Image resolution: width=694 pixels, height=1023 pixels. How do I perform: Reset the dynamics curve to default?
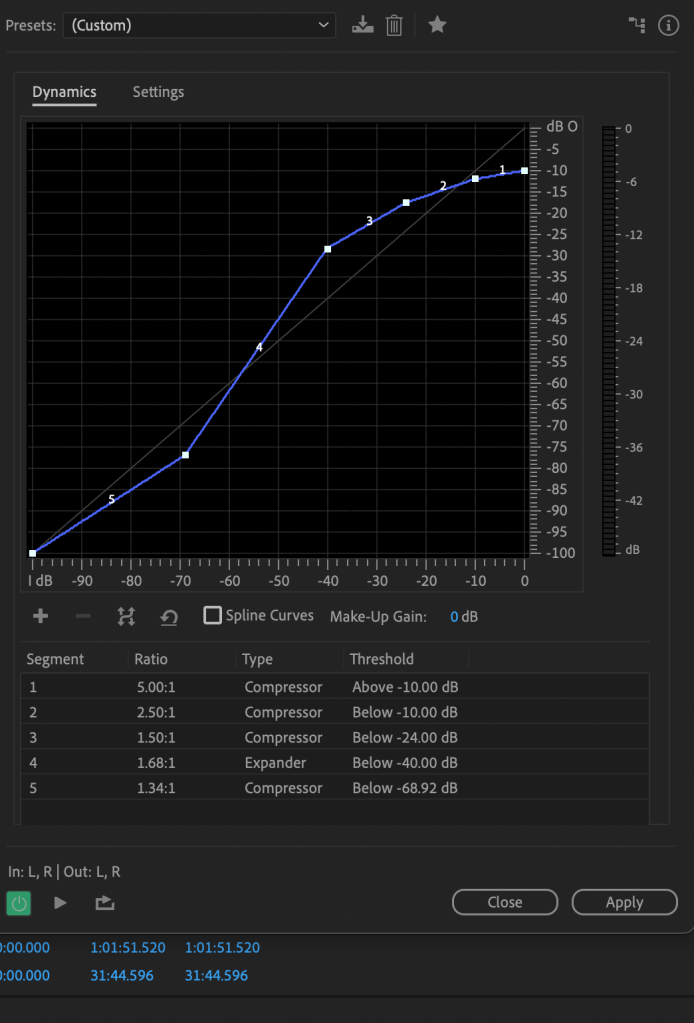pos(169,617)
